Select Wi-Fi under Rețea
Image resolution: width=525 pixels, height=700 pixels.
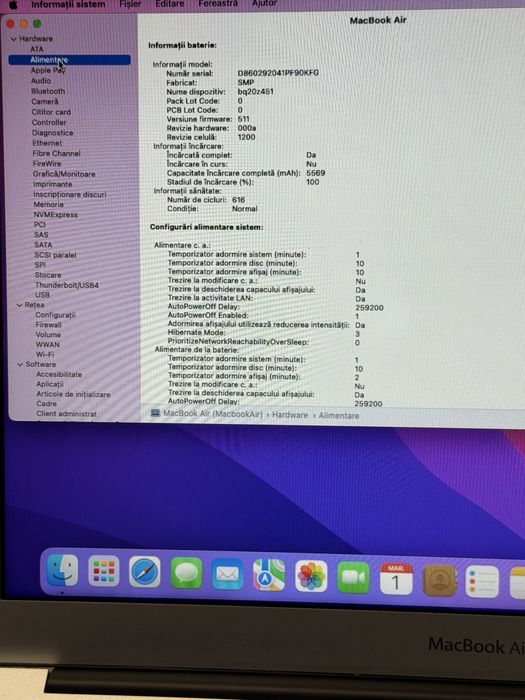point(45,354)
